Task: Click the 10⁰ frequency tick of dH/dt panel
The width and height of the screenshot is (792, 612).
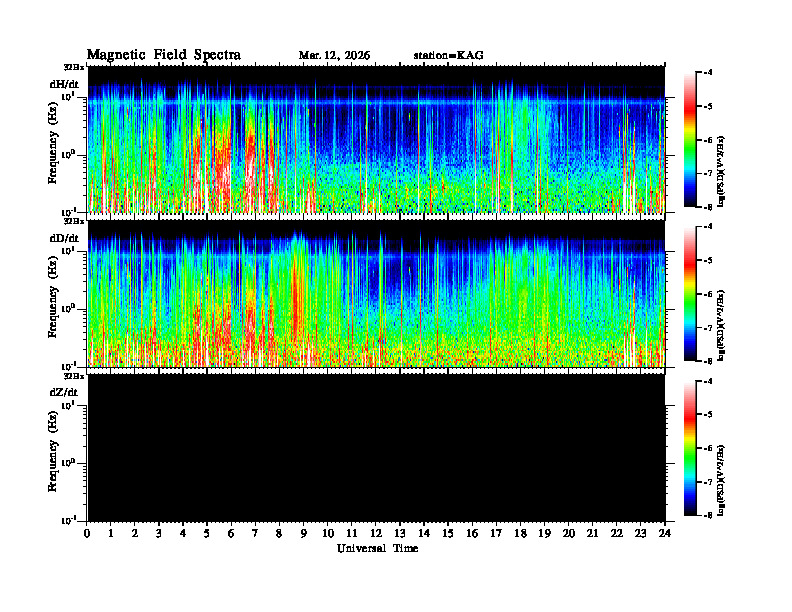Action: 68,155
